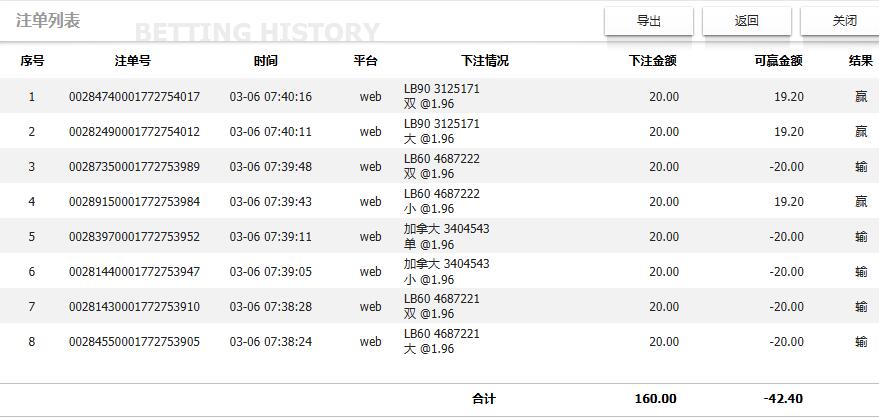Click the 合计 total amount 160.00

(655, 399)
